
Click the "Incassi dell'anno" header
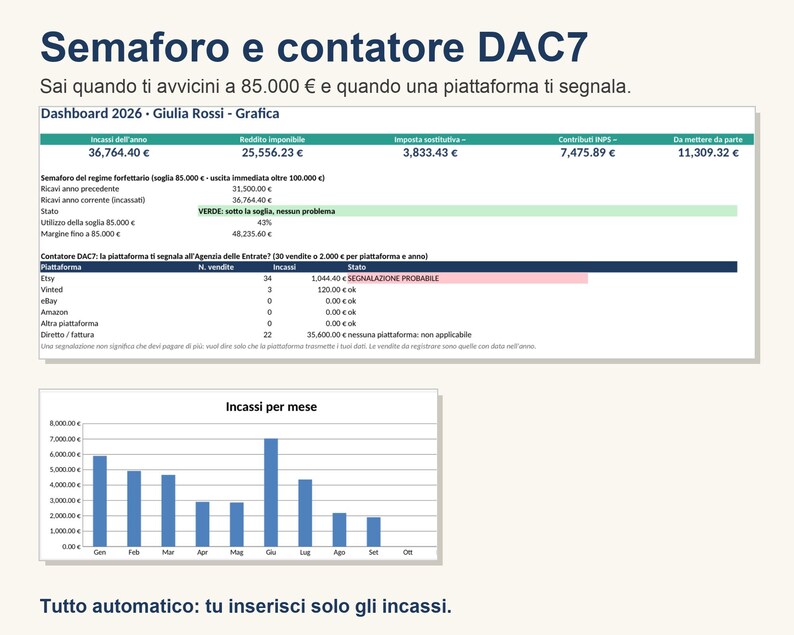119,139
